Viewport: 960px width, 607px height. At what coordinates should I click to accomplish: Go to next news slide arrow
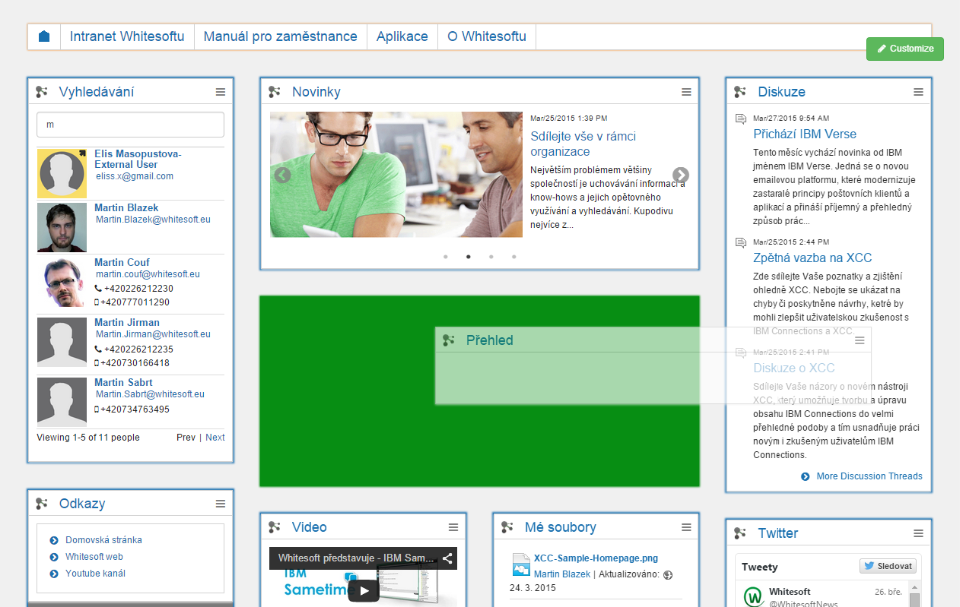[680, 175]
